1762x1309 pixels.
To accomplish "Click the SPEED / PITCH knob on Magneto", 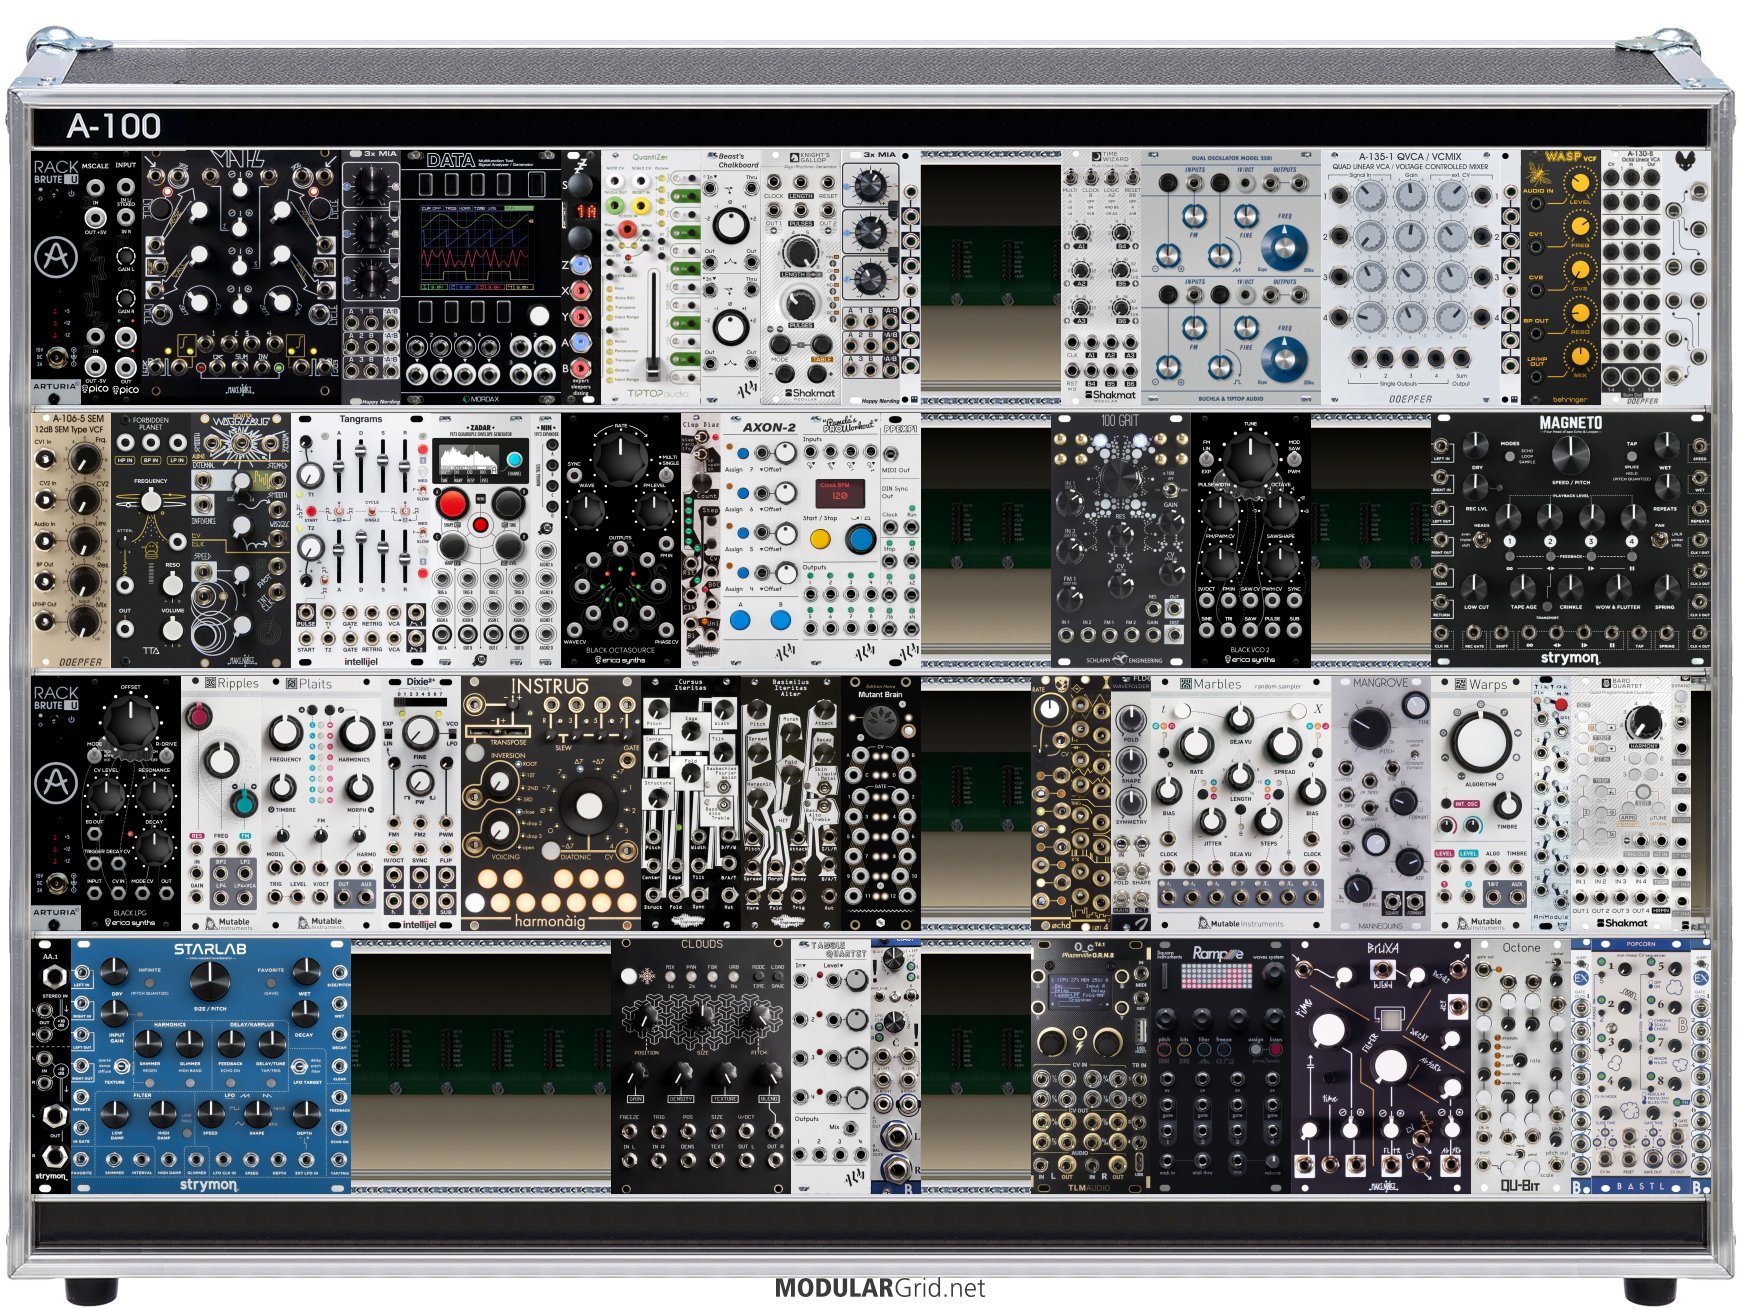I will [x=1570, y=455].
